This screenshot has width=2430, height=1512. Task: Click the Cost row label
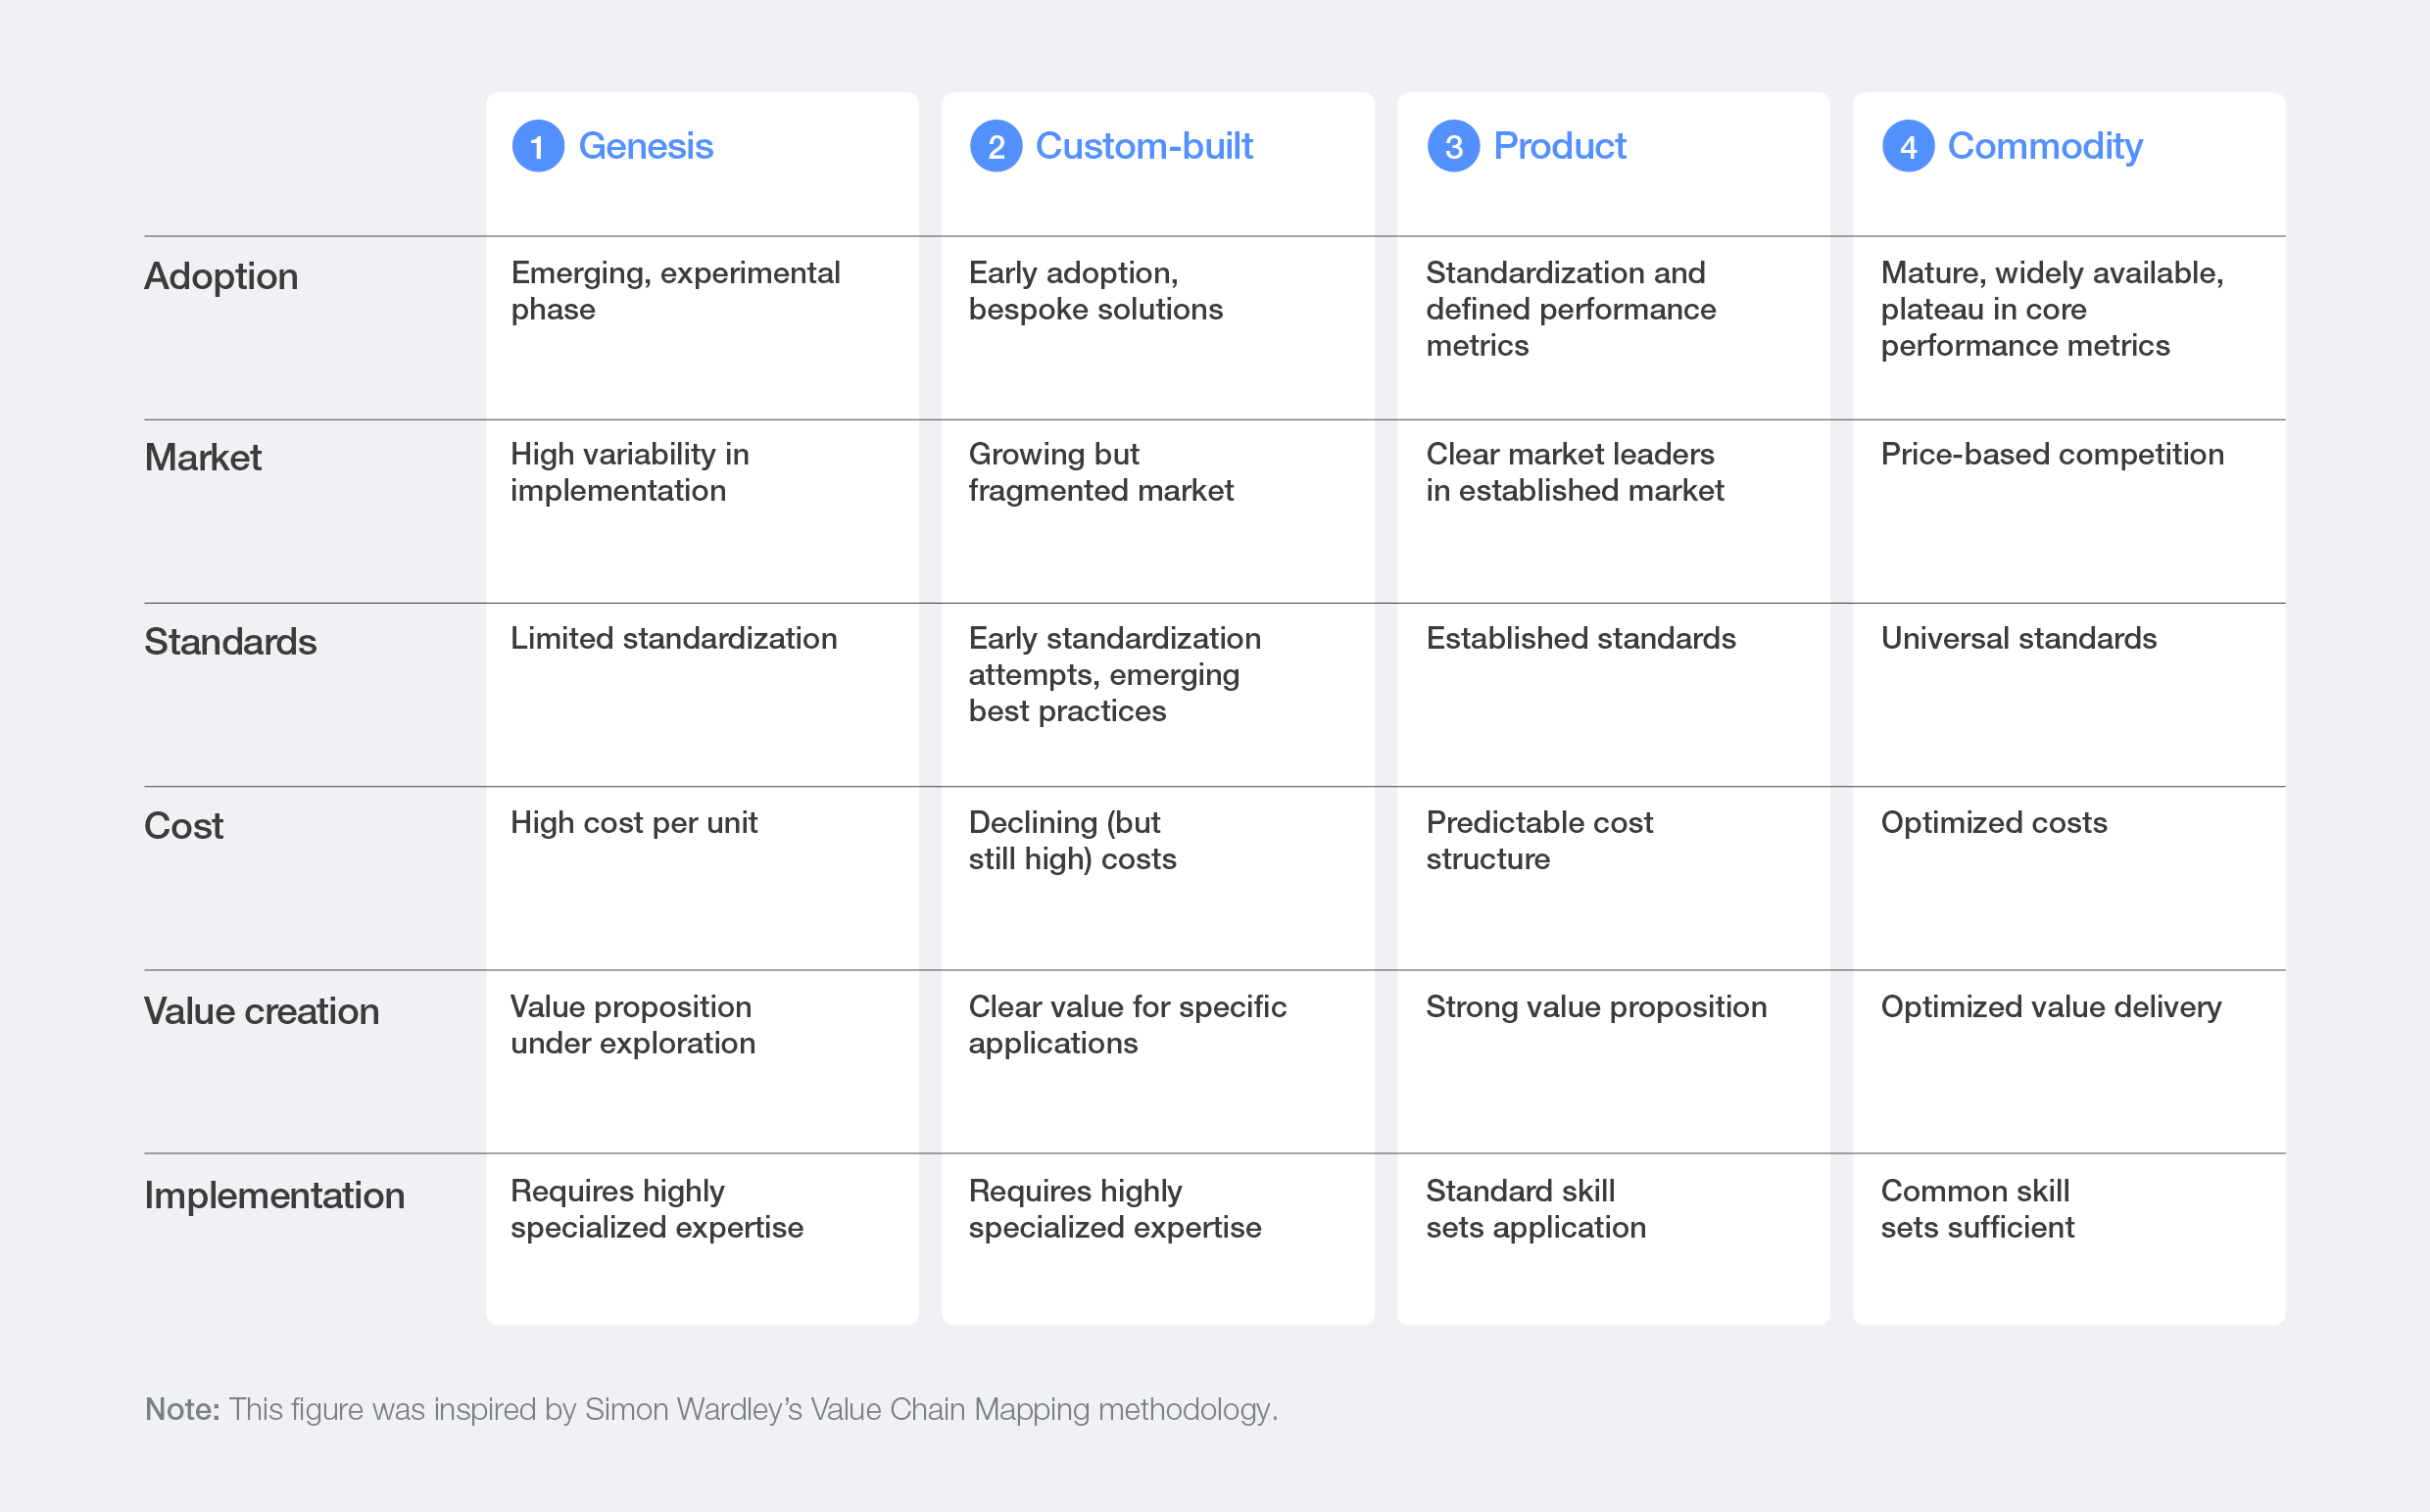[184, 826]
